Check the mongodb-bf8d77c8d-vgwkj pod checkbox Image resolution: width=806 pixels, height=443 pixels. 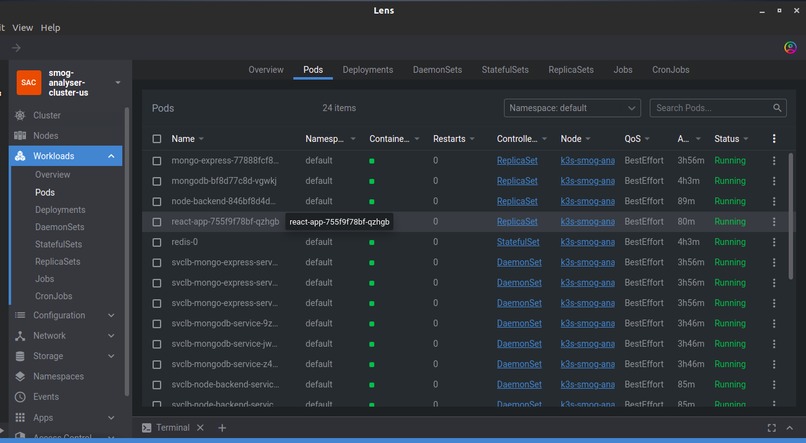157,181
